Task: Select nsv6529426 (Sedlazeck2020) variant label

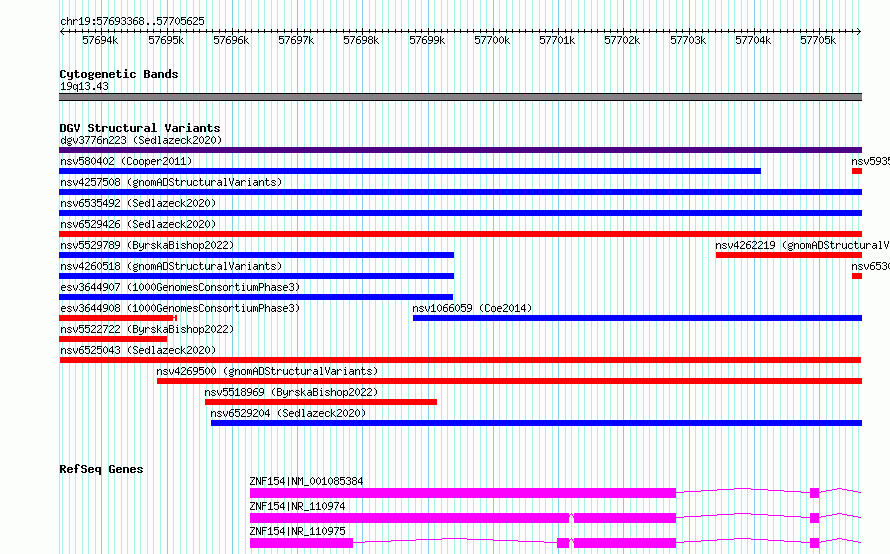Action: pyautogui.click(x=138, y=224)
